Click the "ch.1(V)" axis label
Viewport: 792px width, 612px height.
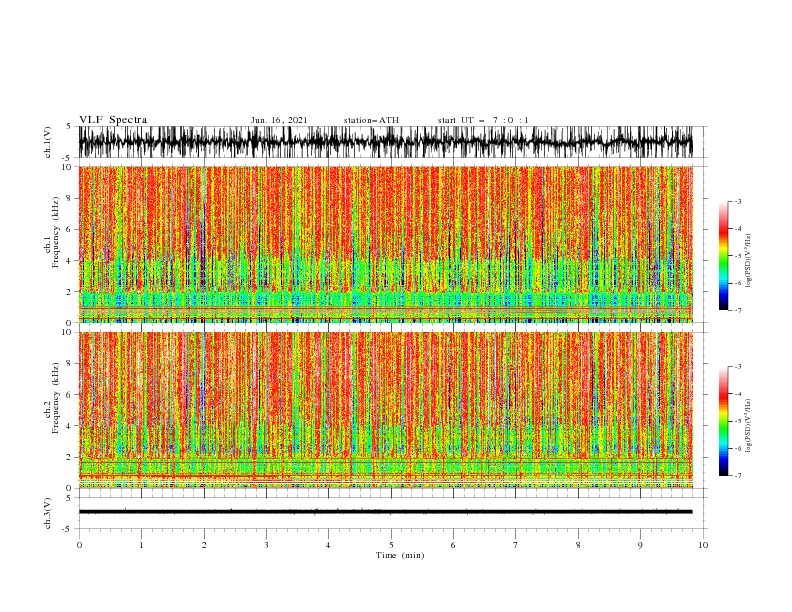tap(48, 142)
